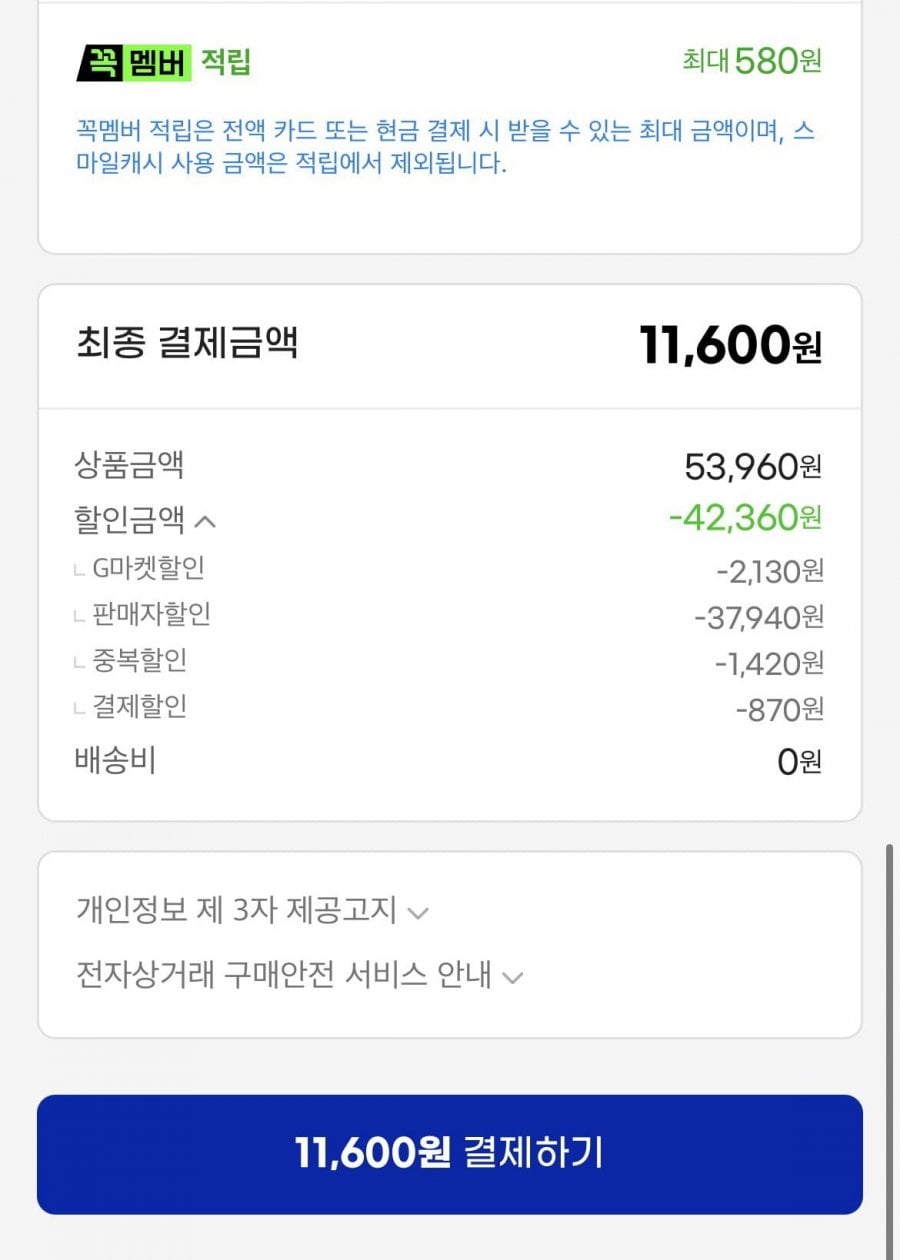Tap the 배송비 shipping fee row
Viewport: 900px width, 1260px height.
[x=450, y=761]
